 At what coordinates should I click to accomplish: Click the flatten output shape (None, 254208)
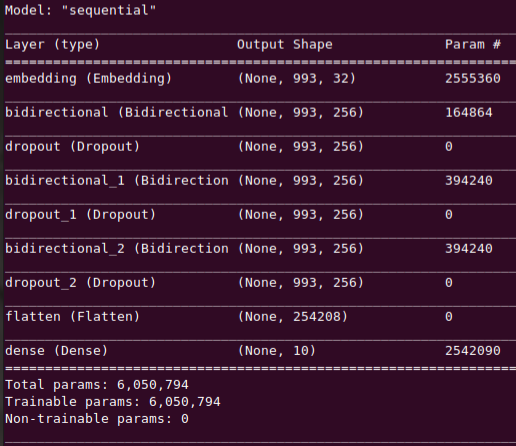tap(292, 317)
